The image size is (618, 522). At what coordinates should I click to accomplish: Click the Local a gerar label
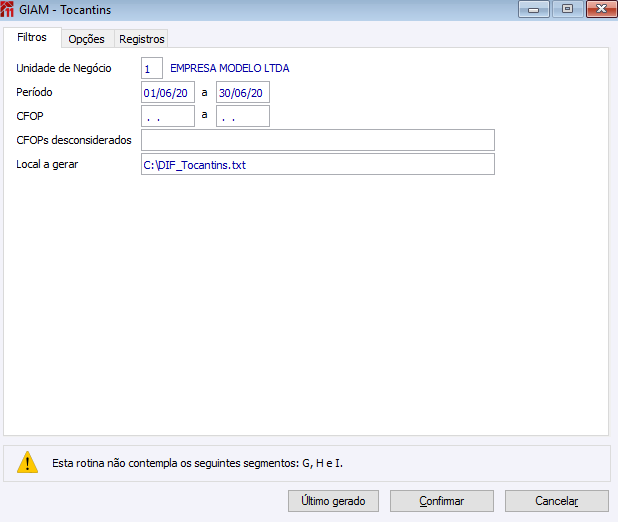click(47, 164)
